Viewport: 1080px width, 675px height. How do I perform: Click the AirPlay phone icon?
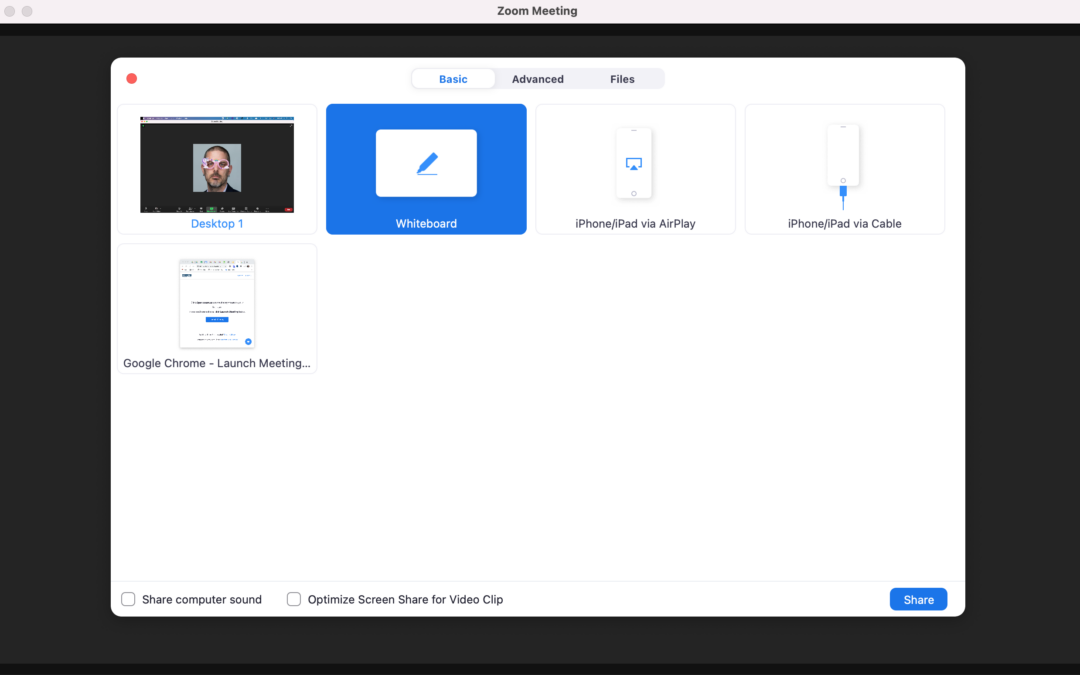pyautogui.click(x=634, y=163)
